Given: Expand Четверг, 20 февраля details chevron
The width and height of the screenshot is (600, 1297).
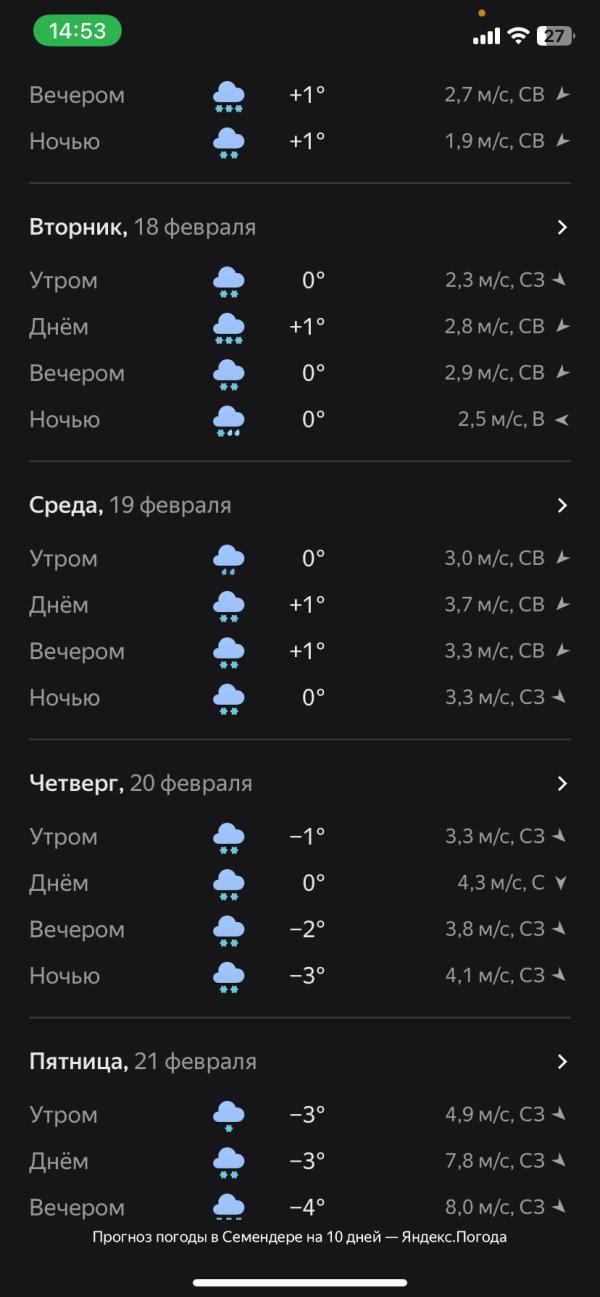Looking at the screenshot, I should tap(562, 784).
